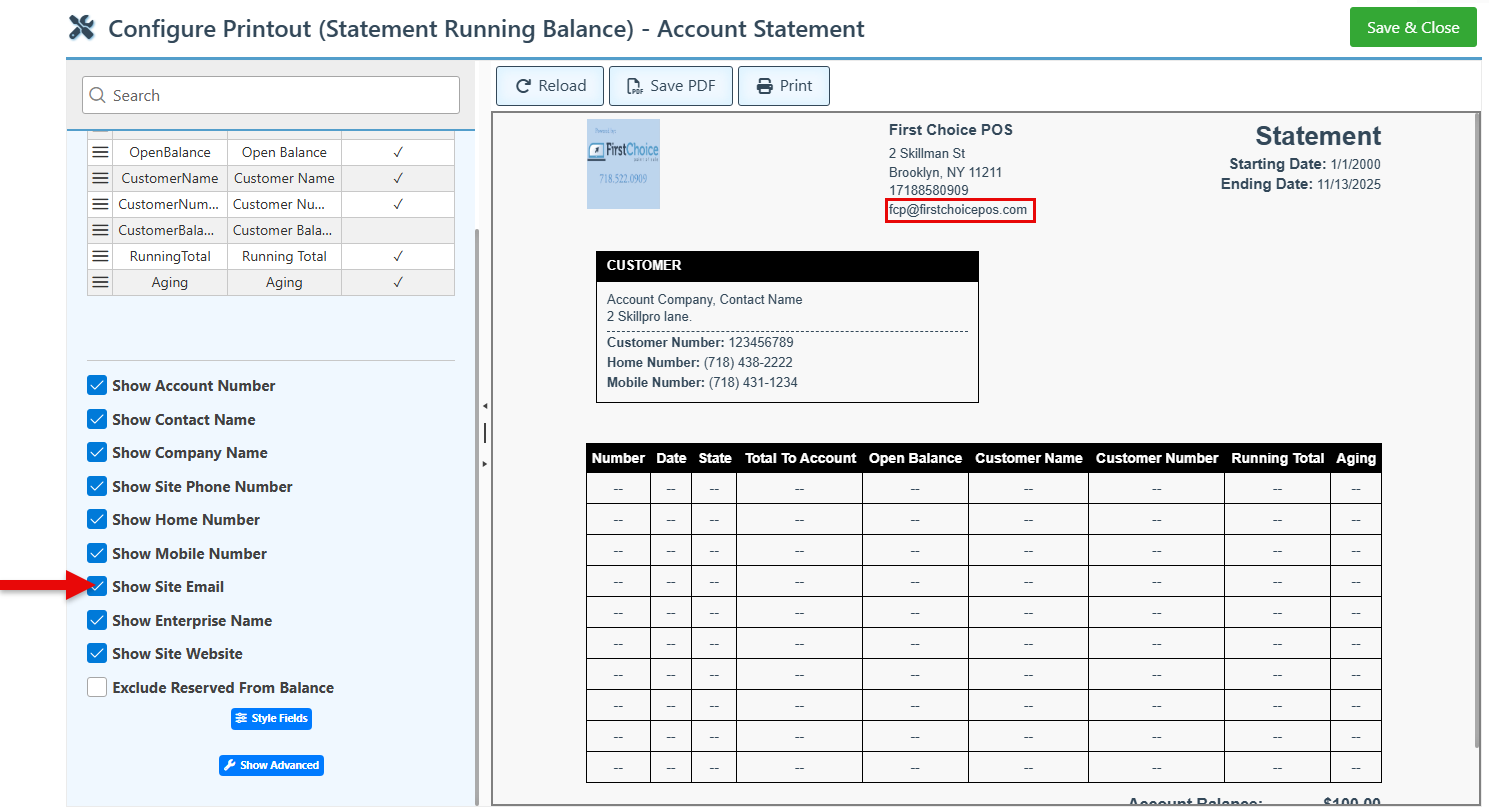Save the printout as PDF
The image size is (1489, 810).
pos(671,86)
